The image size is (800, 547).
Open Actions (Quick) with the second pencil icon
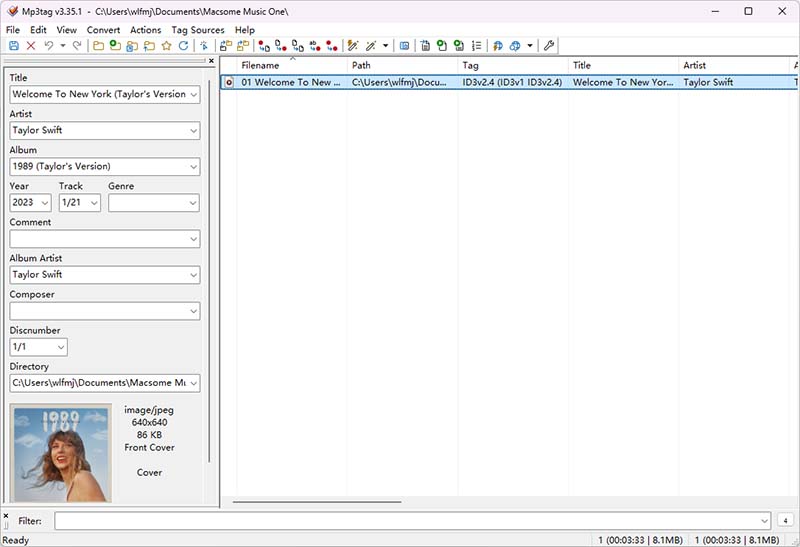[x=371, y=46]
